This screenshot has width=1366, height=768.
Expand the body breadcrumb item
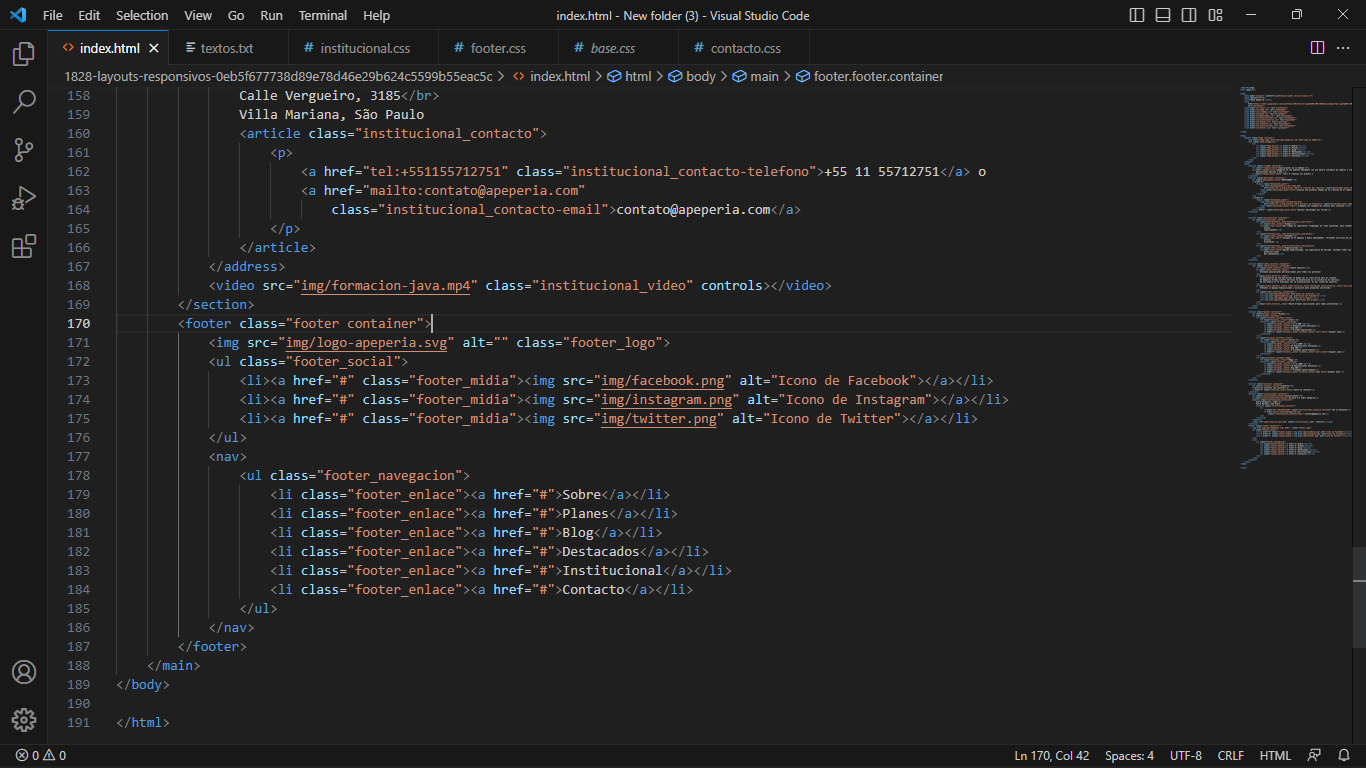coord(700,76)
